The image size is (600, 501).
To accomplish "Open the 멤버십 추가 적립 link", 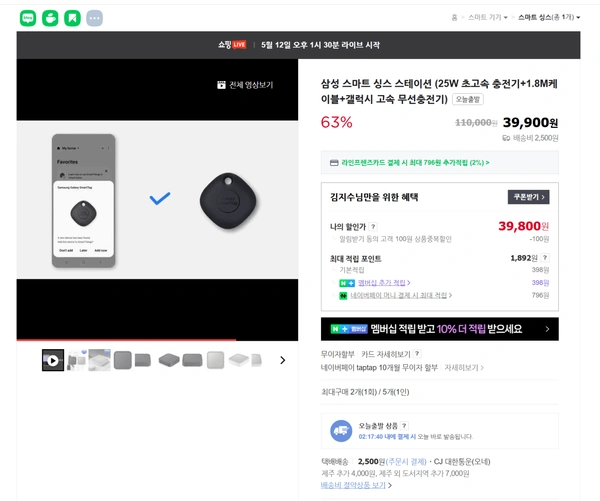I will (384, 282).
